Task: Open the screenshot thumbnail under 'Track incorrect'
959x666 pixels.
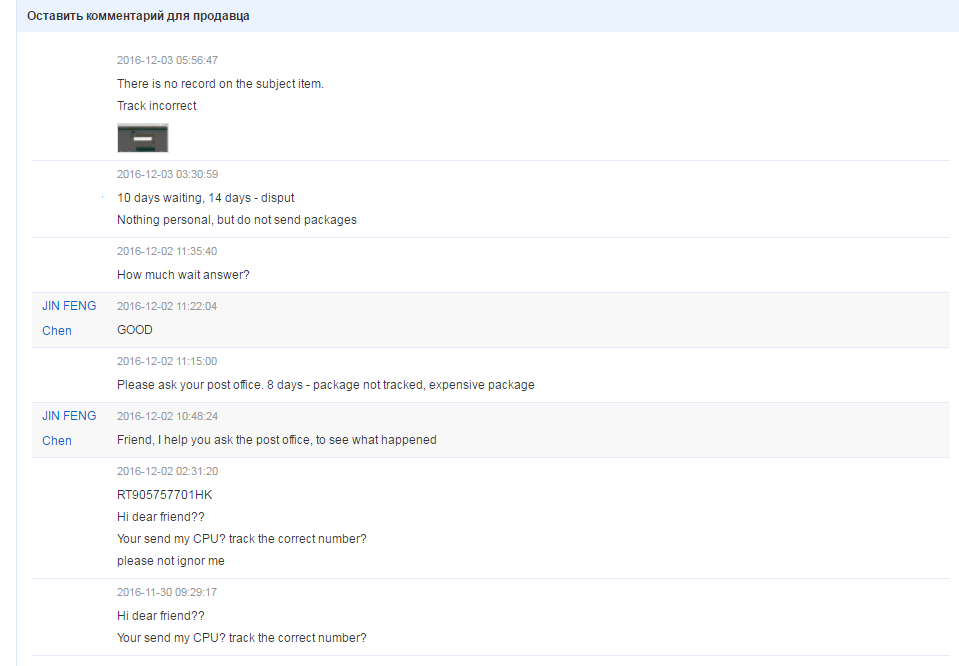Action: [142, 138]
